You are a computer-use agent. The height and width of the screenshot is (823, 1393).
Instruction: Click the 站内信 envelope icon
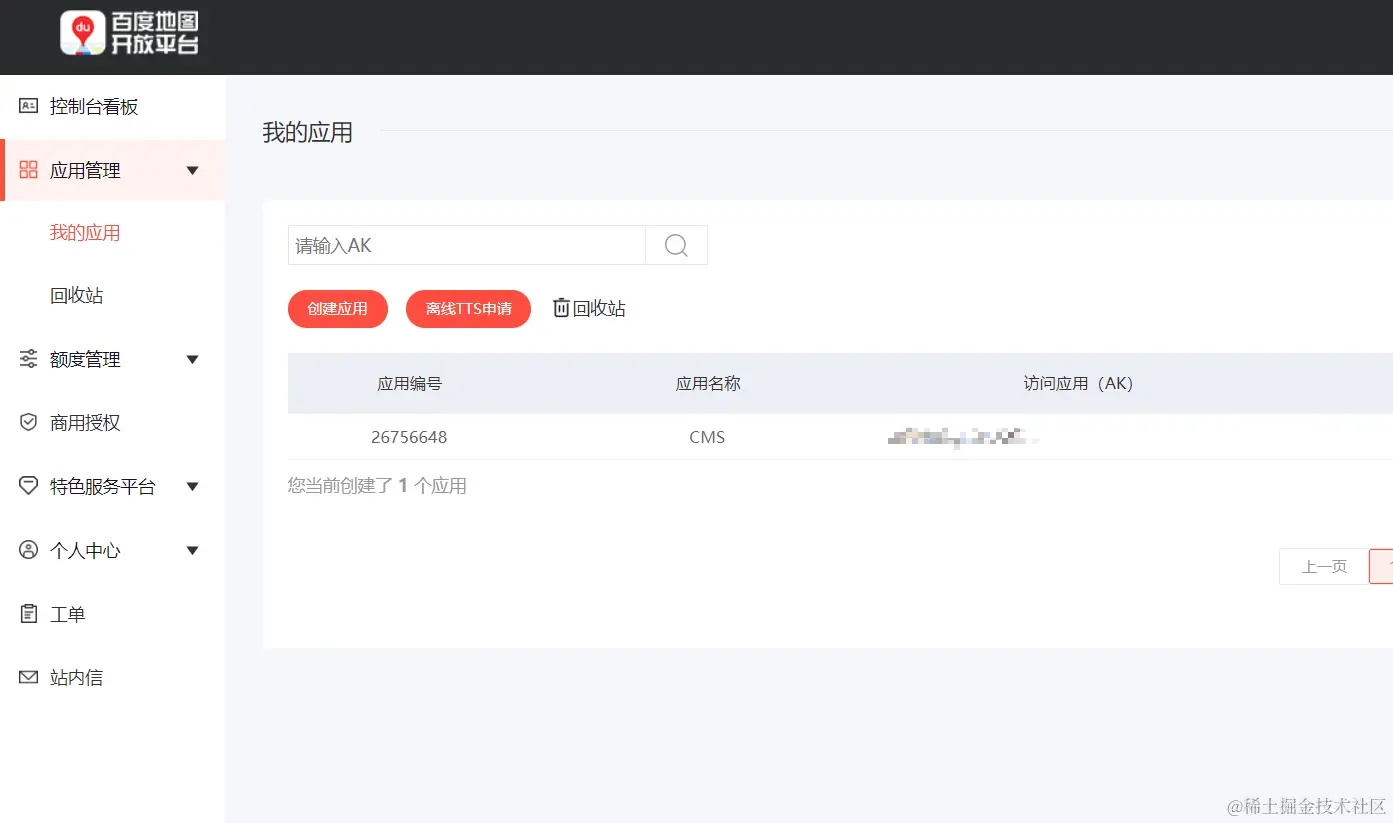tap(28, 677)
